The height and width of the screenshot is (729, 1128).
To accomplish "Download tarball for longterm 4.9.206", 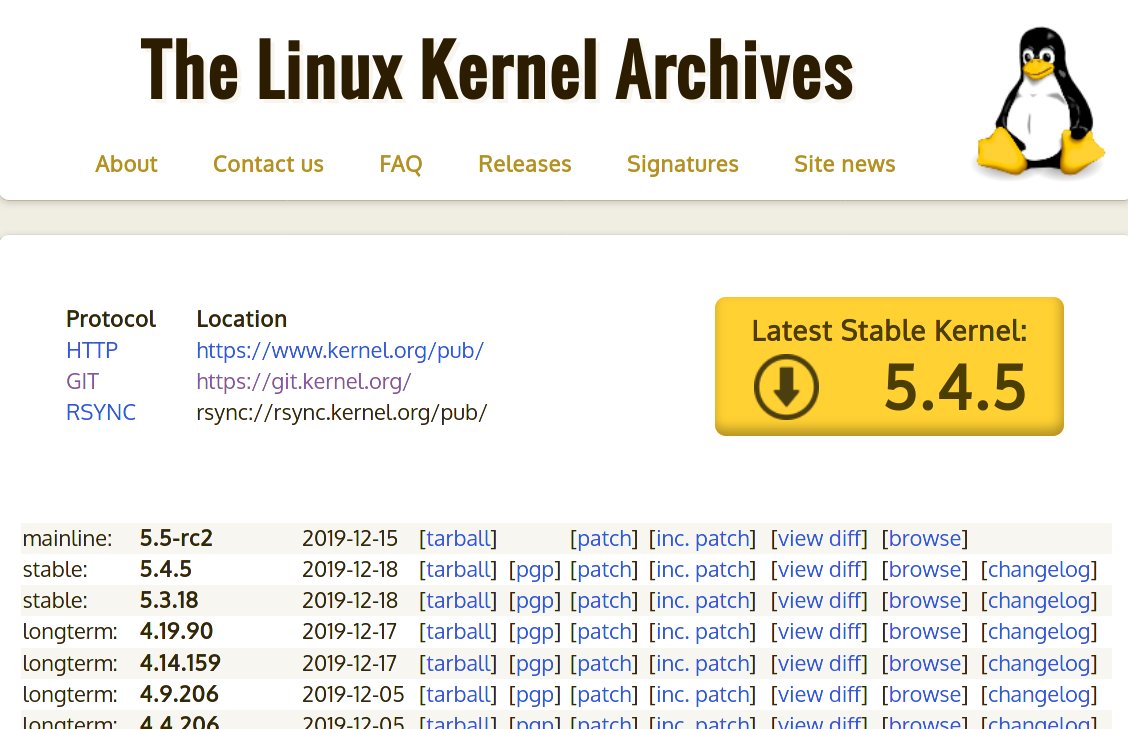I will (x=458, y=694).
